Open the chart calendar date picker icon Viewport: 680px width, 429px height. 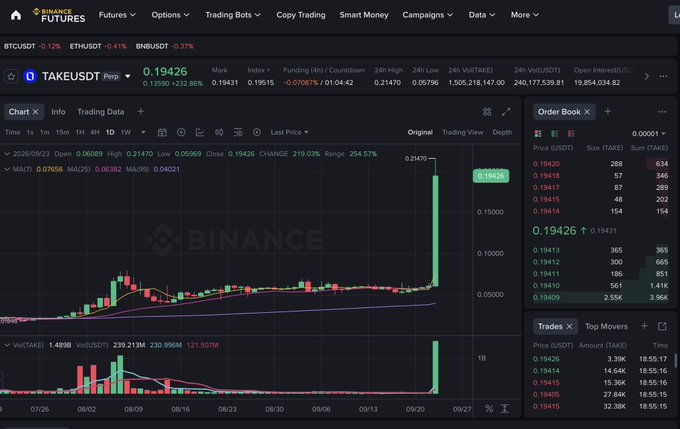point(162,132)
